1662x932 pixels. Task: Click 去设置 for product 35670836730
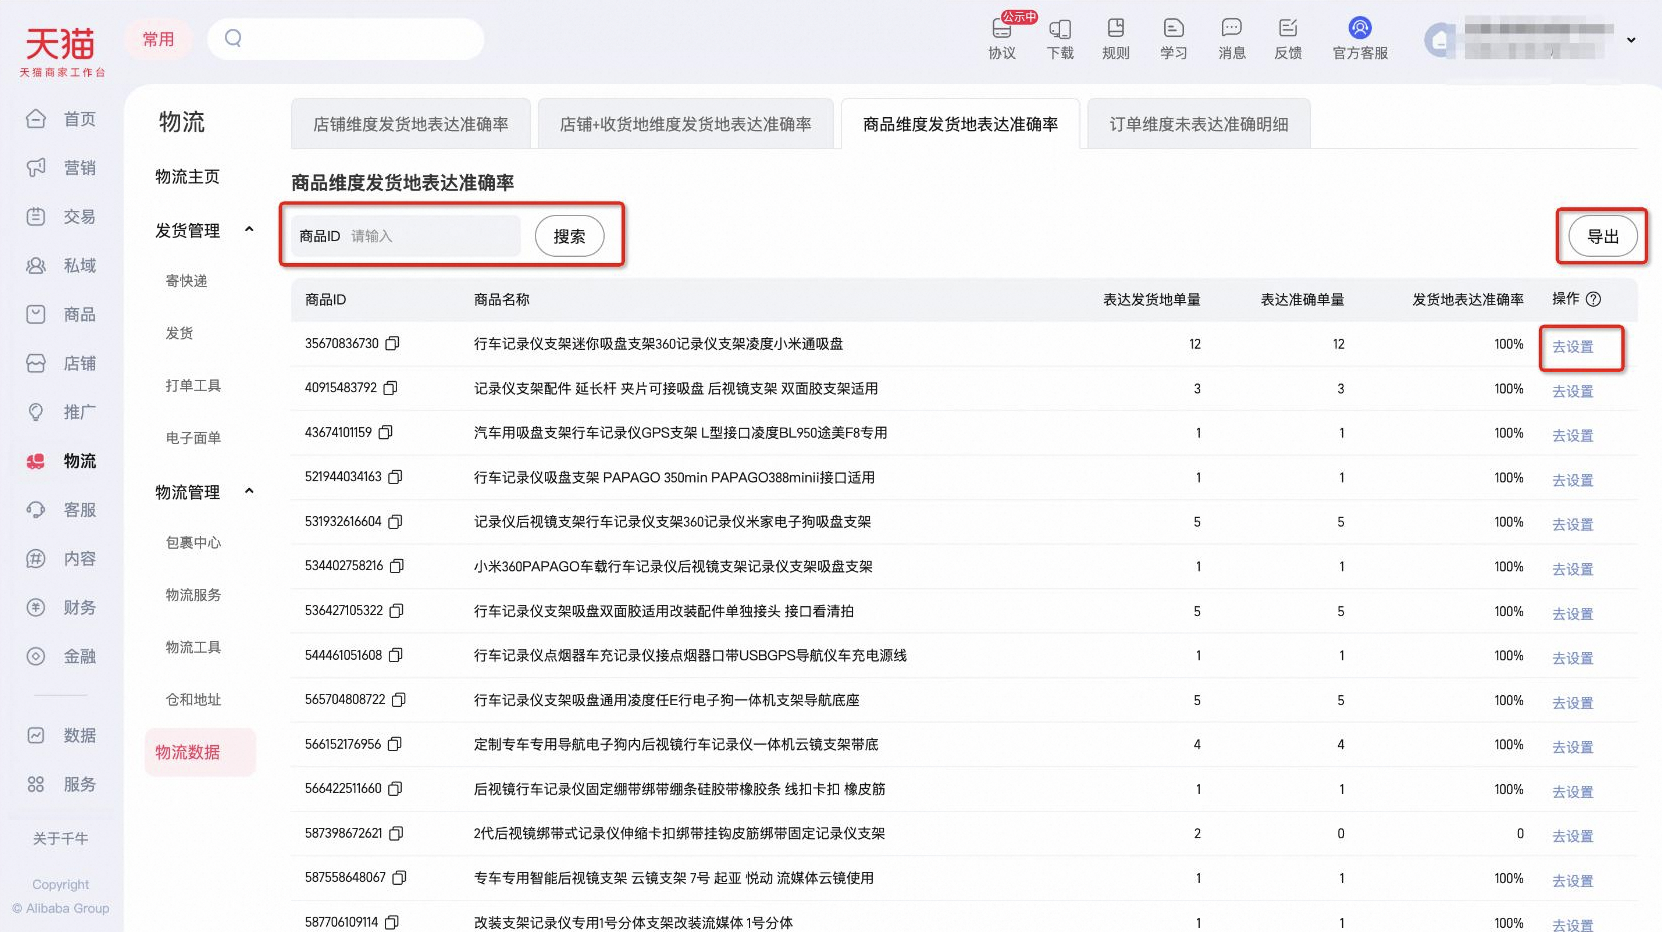point(1572,347)
